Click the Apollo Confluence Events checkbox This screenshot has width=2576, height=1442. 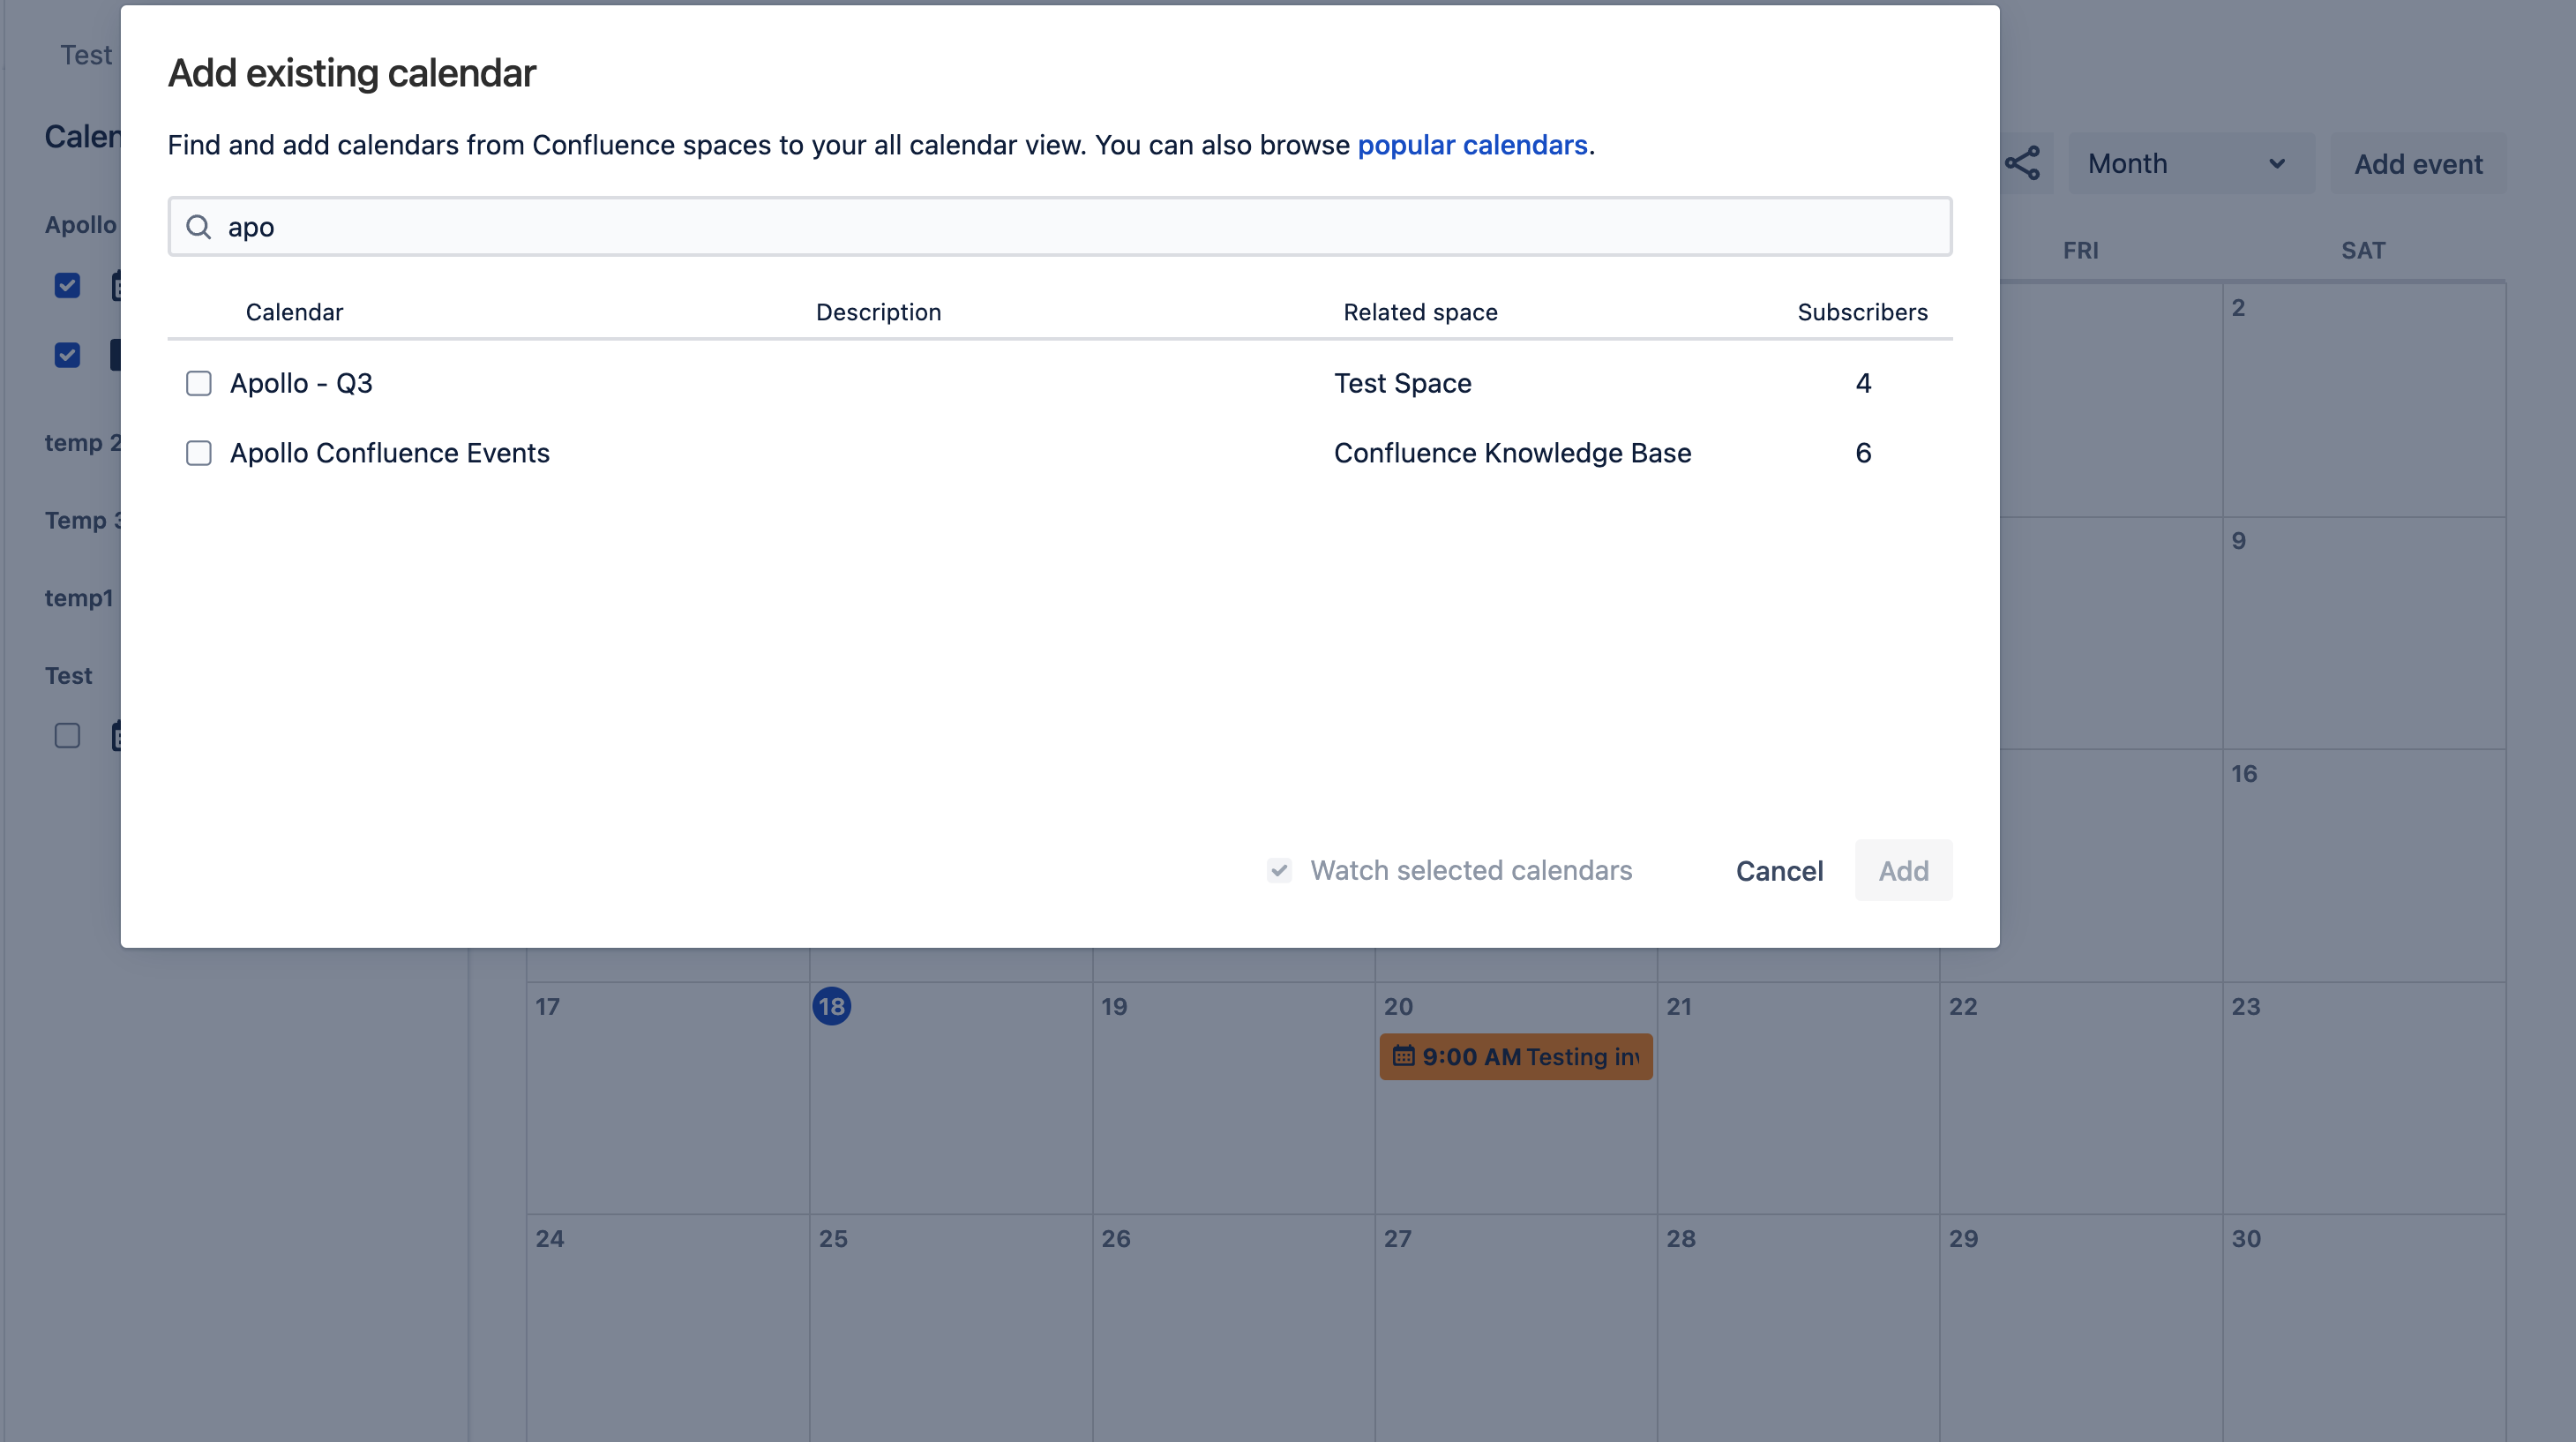198,451
